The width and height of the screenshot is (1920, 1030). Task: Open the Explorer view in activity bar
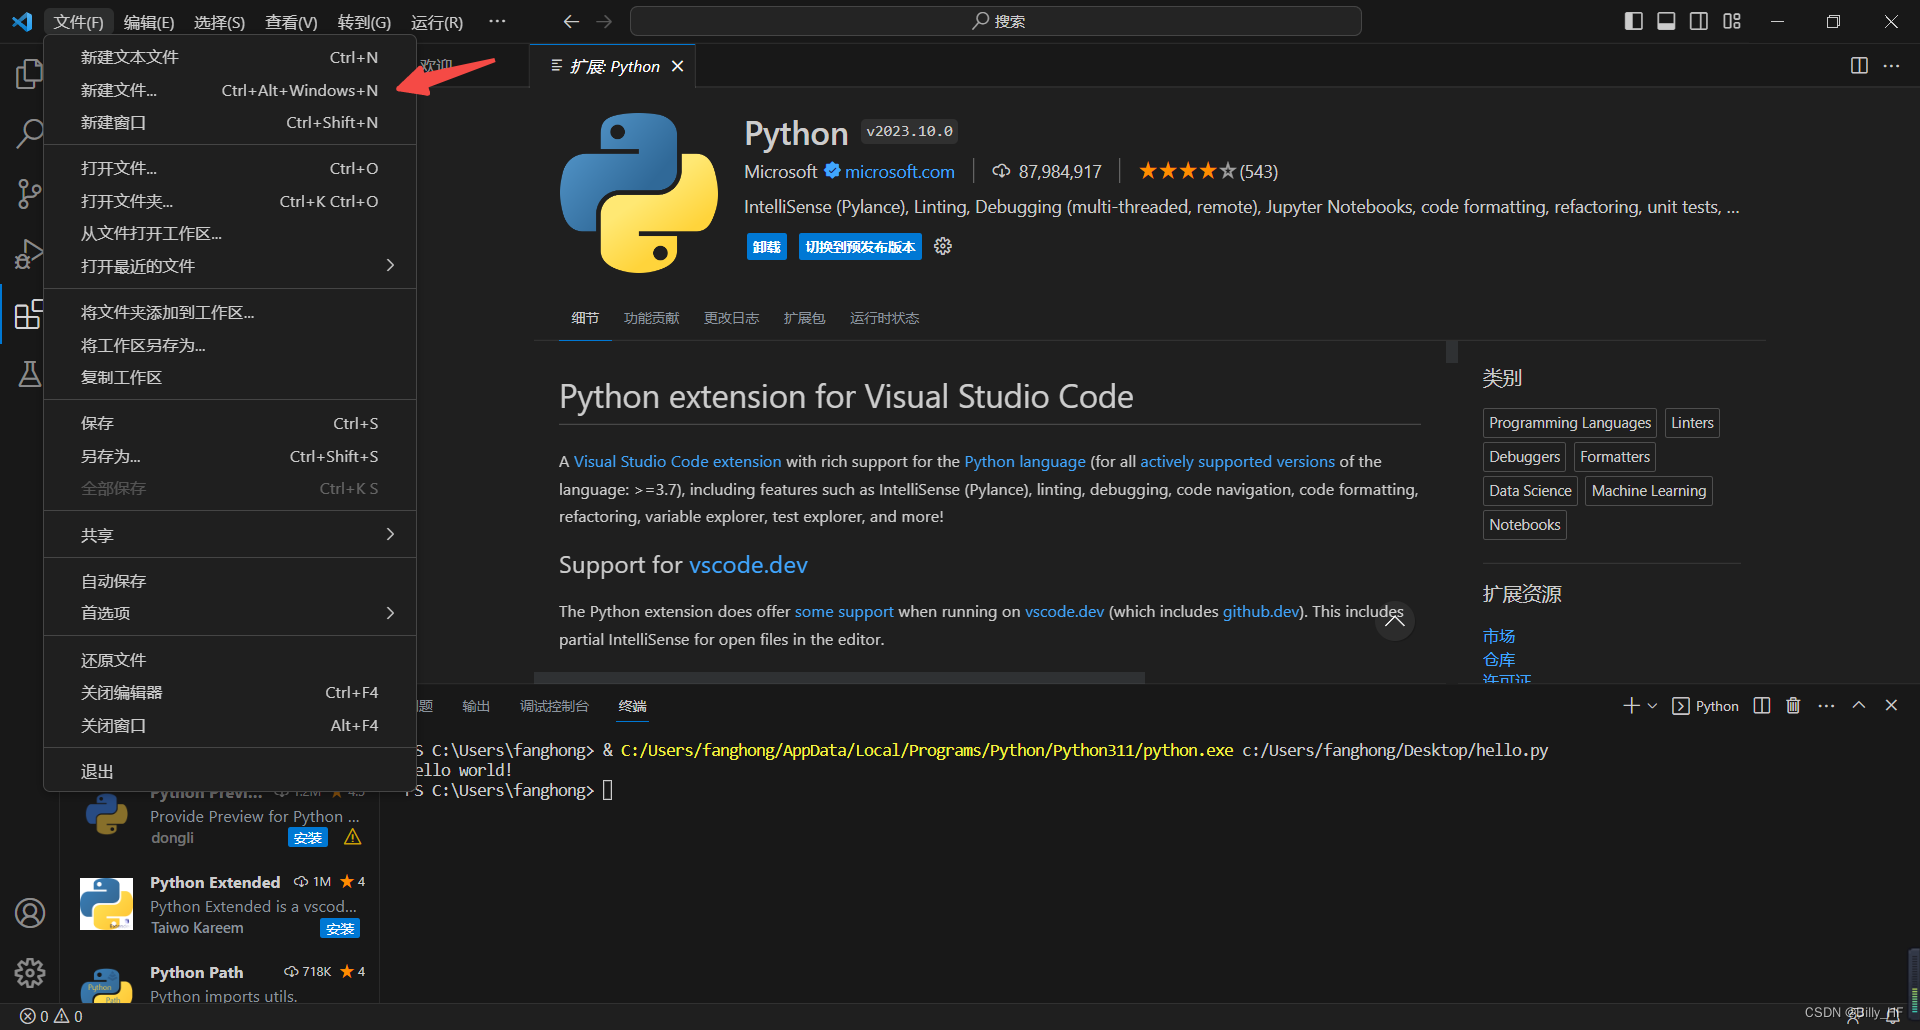click(x=29, y=74)
